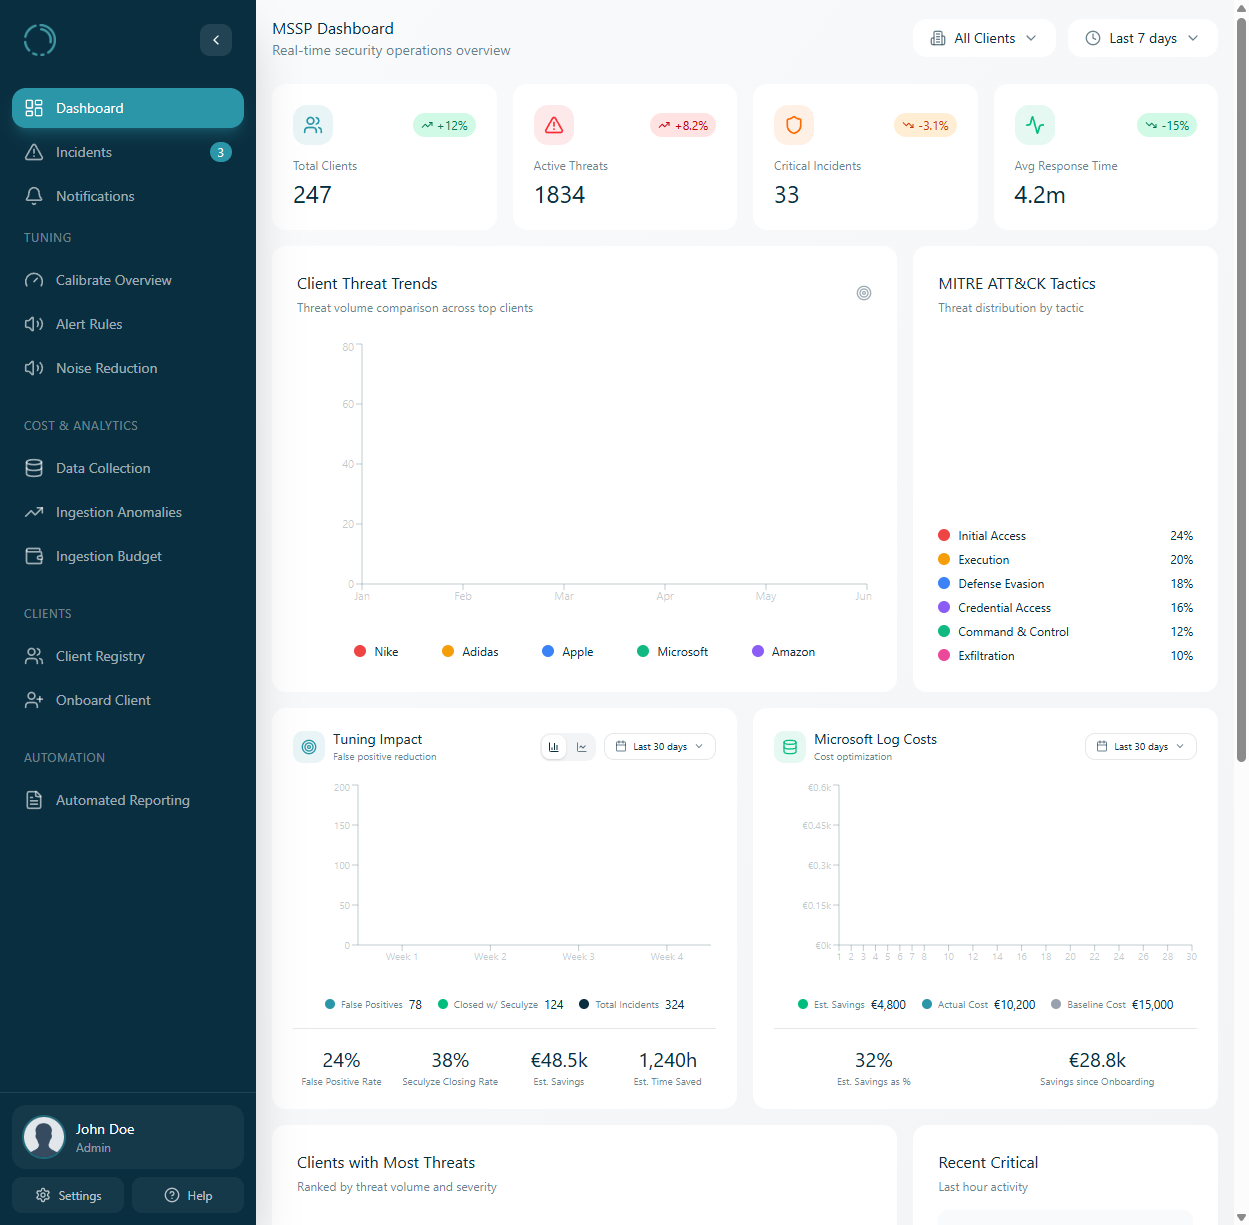Toggle Est. Savings series in Log Costs

[852, 1005]
